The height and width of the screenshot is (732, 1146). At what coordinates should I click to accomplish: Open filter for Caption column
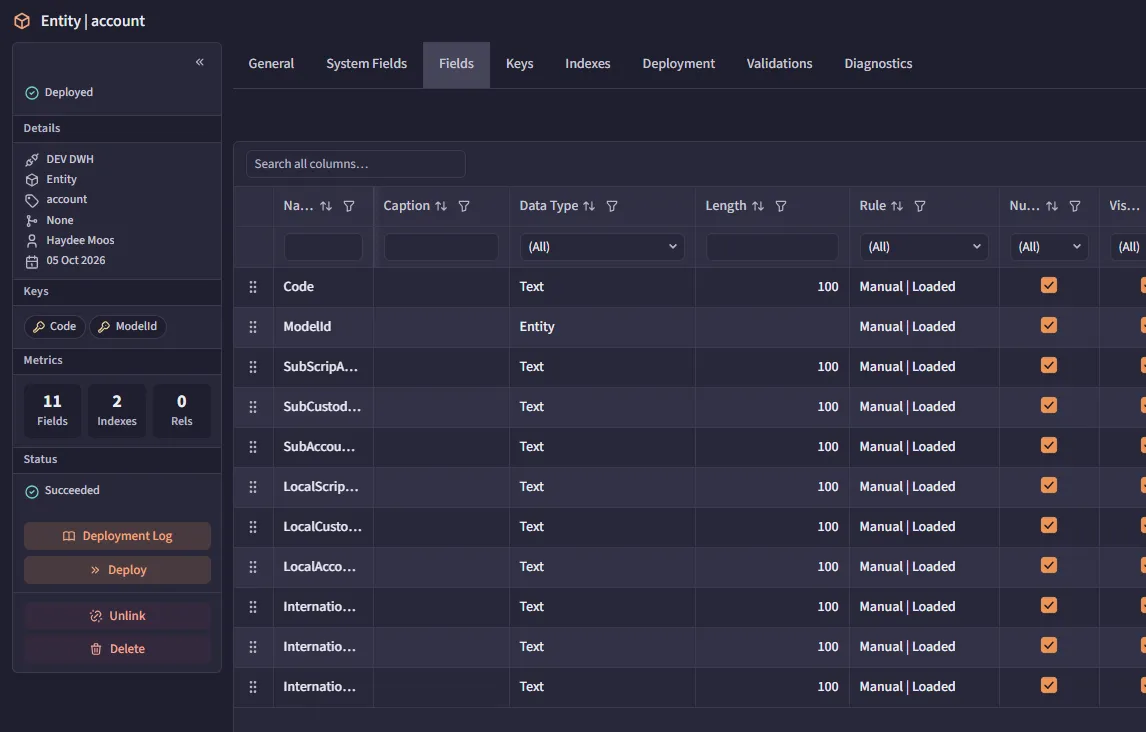(464, 206)
